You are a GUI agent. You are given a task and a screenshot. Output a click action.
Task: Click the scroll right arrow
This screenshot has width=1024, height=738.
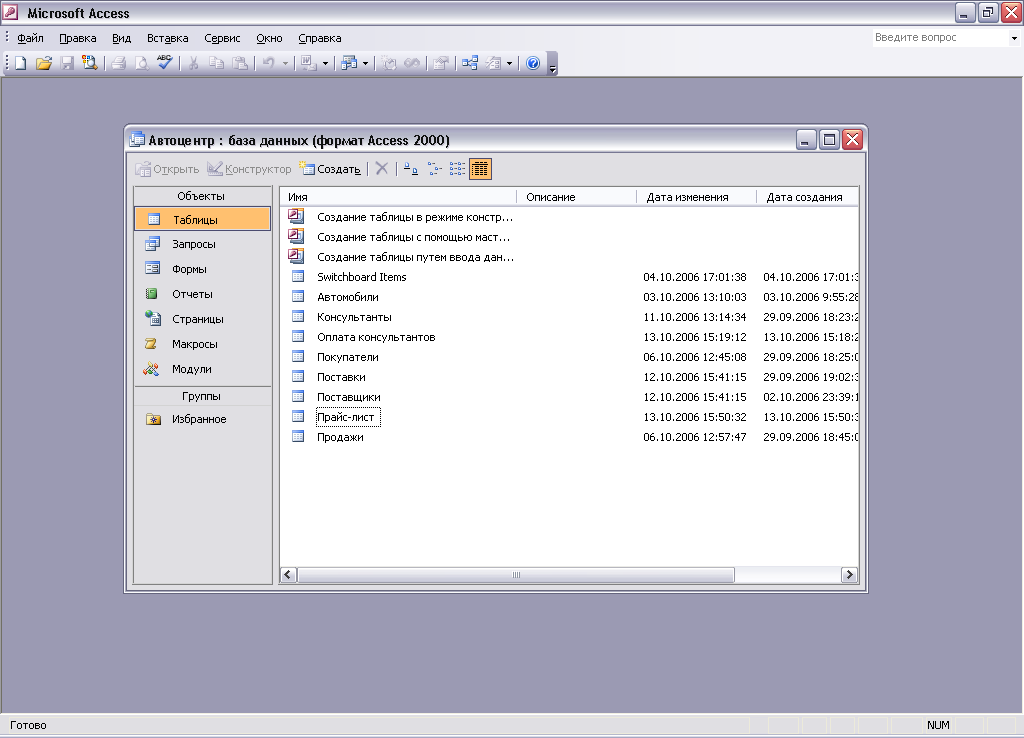(x=849, y=575)
